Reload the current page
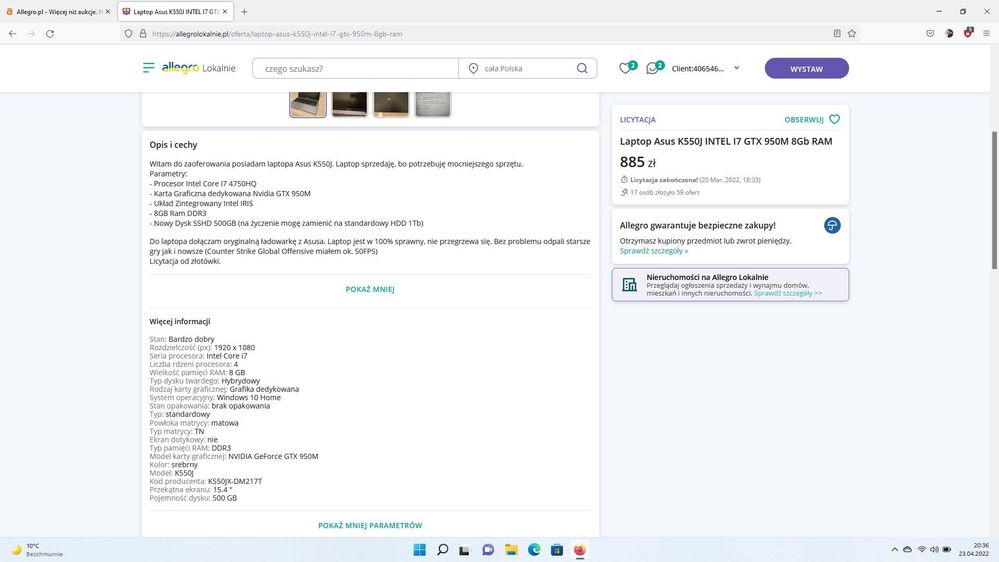 pyautogui.click(x=50, y=34)
